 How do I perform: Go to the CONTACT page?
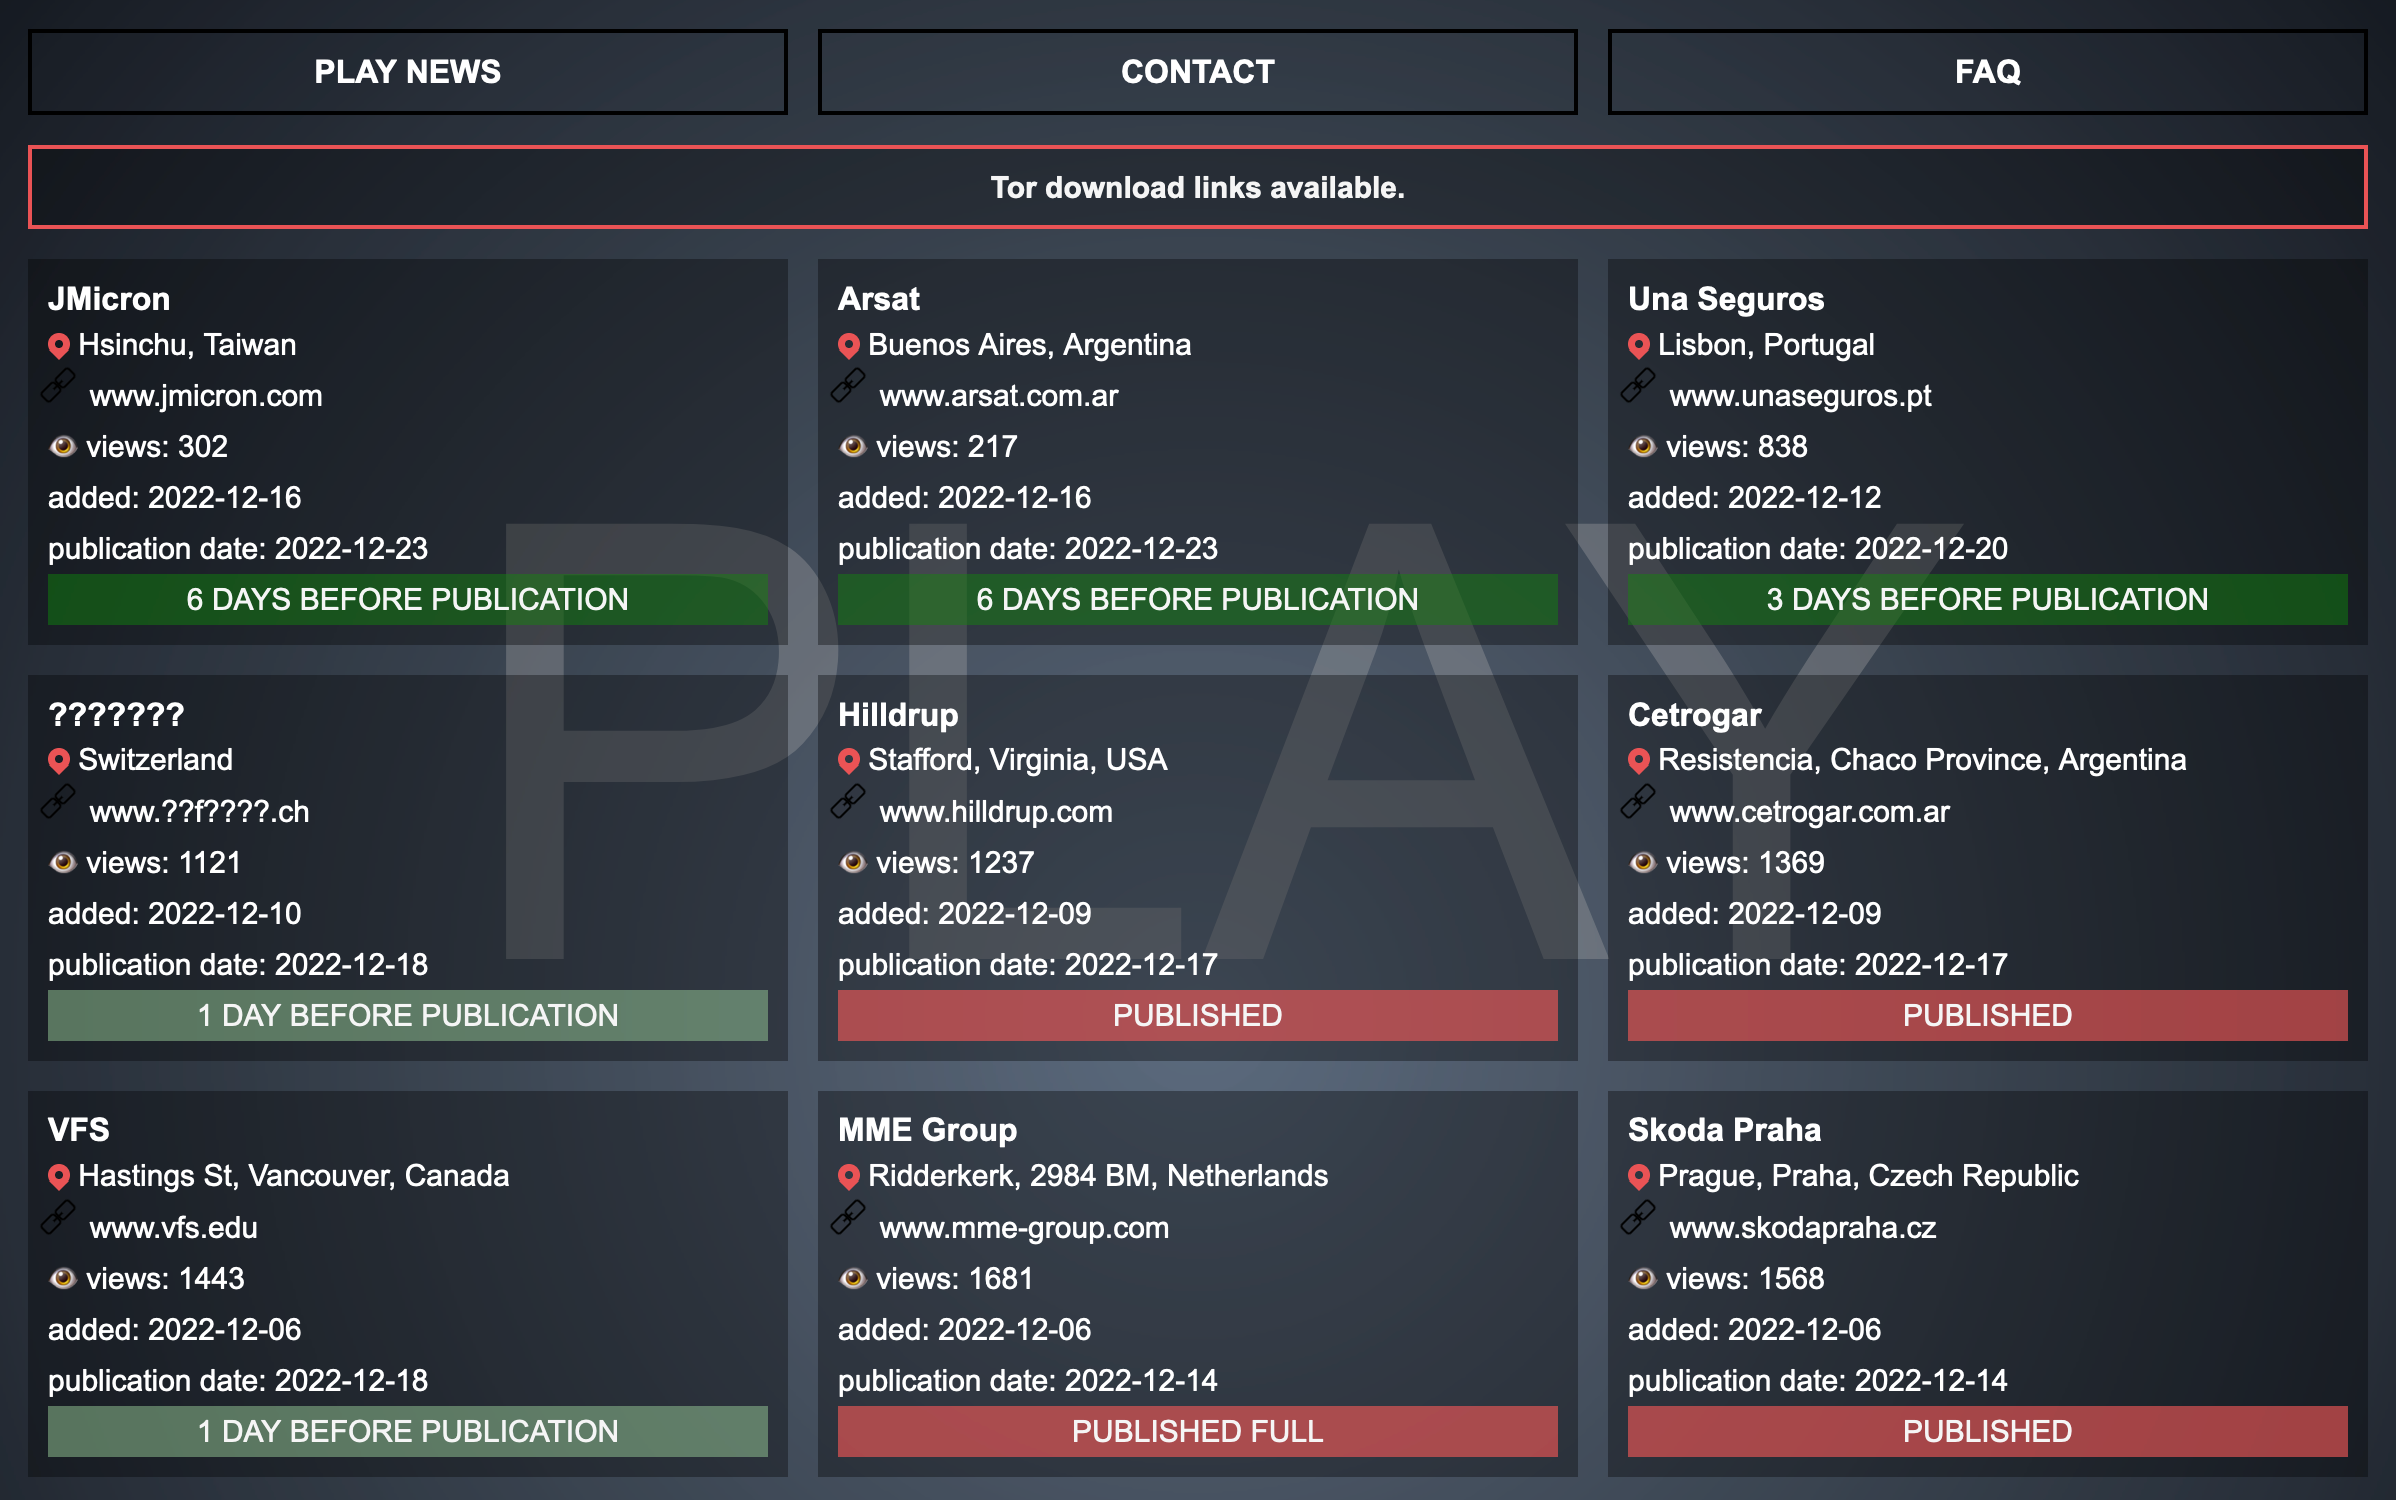coord(1197,72)
